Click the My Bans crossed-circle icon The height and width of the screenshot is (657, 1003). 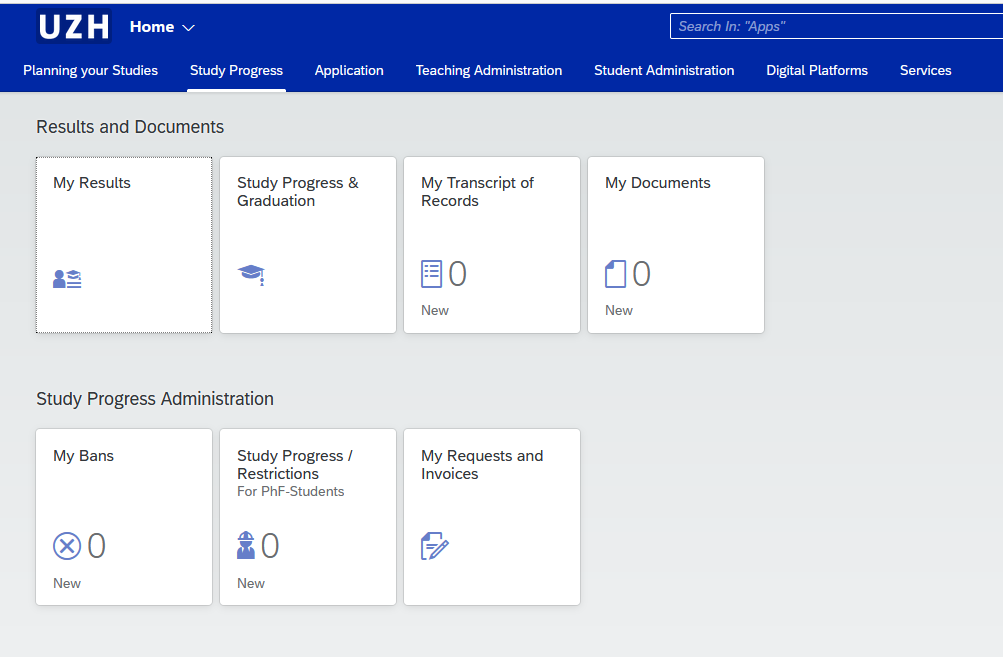[x=67, y=546]
